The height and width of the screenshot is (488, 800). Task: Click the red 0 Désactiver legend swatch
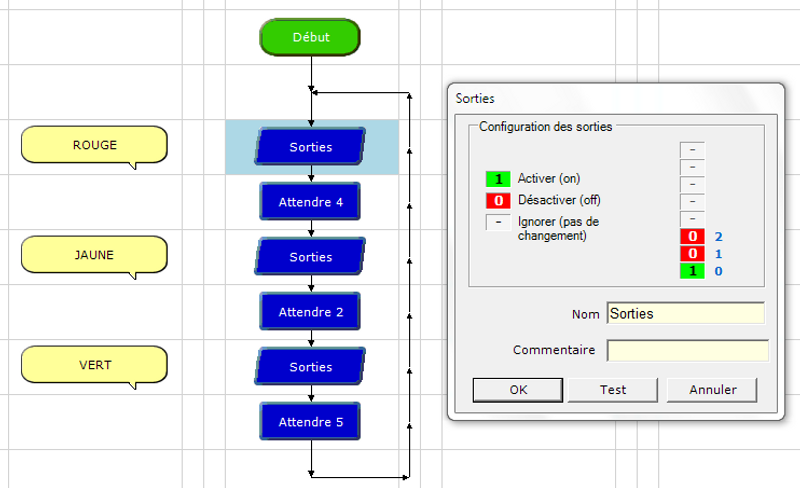[498, 201]
